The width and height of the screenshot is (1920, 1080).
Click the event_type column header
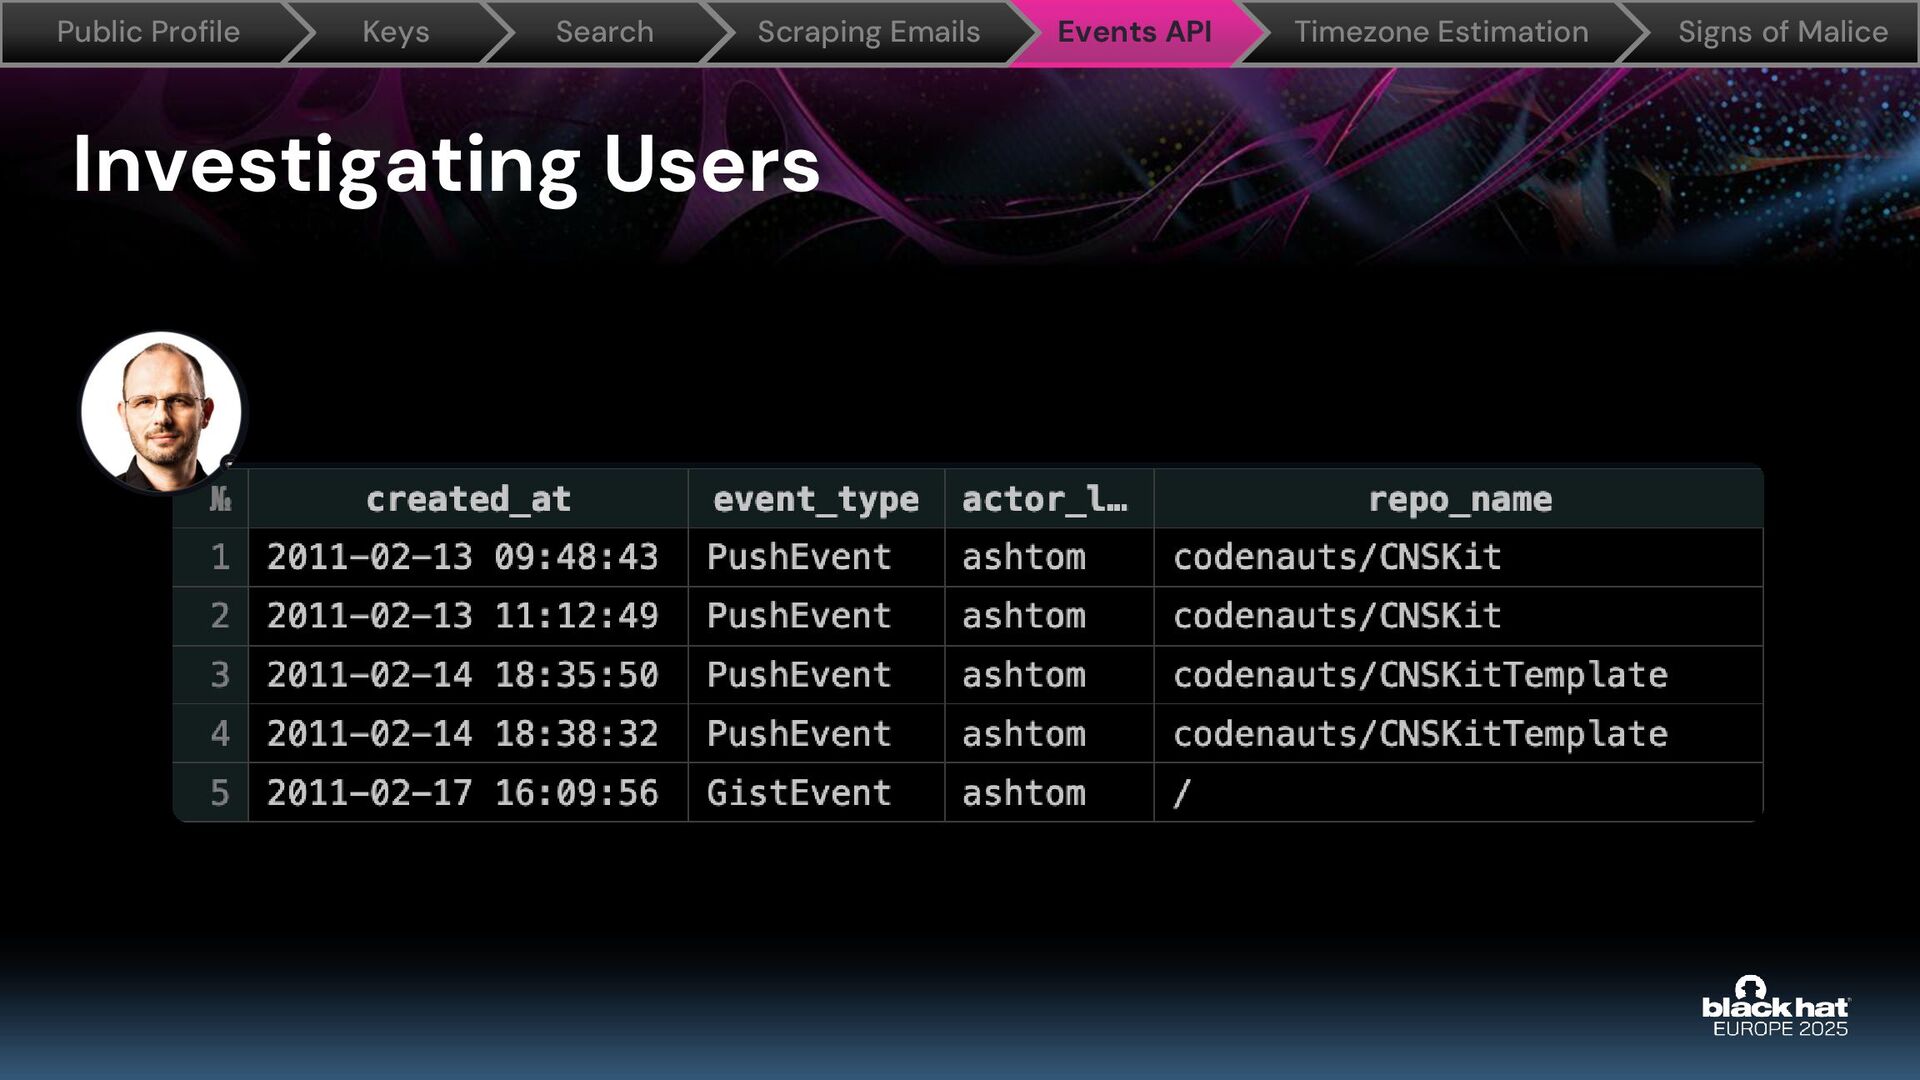(815, 499)
